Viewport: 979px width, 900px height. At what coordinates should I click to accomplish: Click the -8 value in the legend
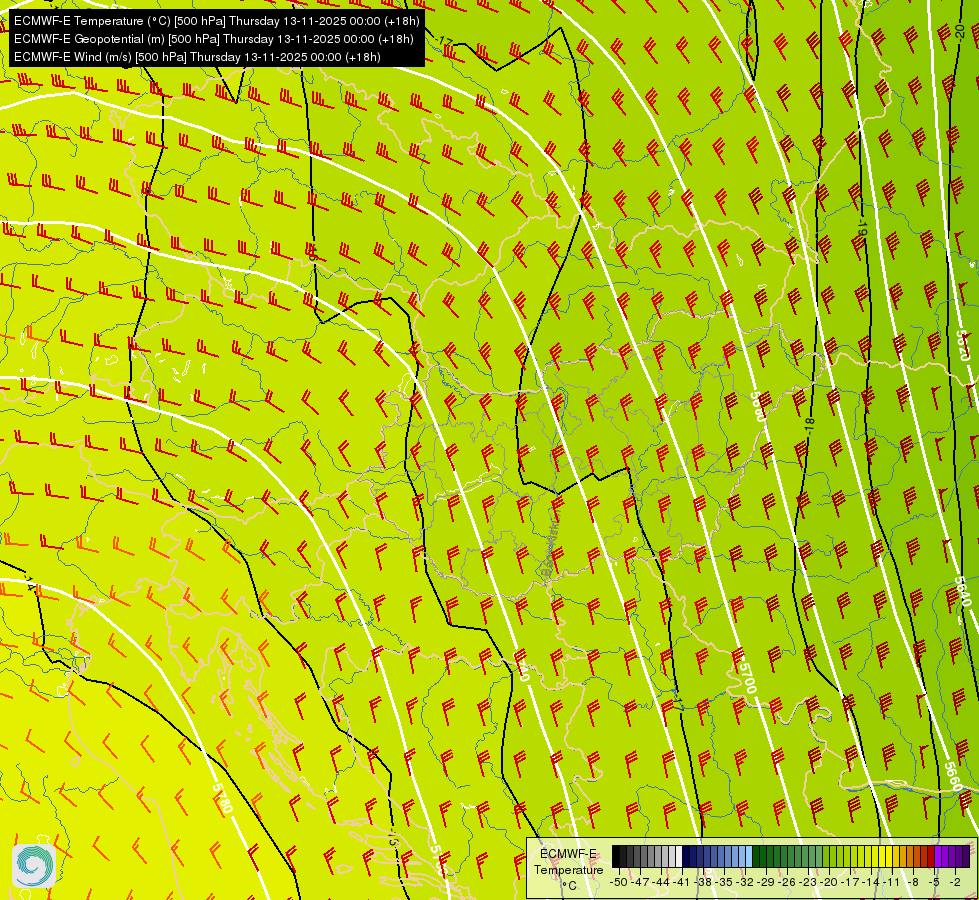click(913, 882)
